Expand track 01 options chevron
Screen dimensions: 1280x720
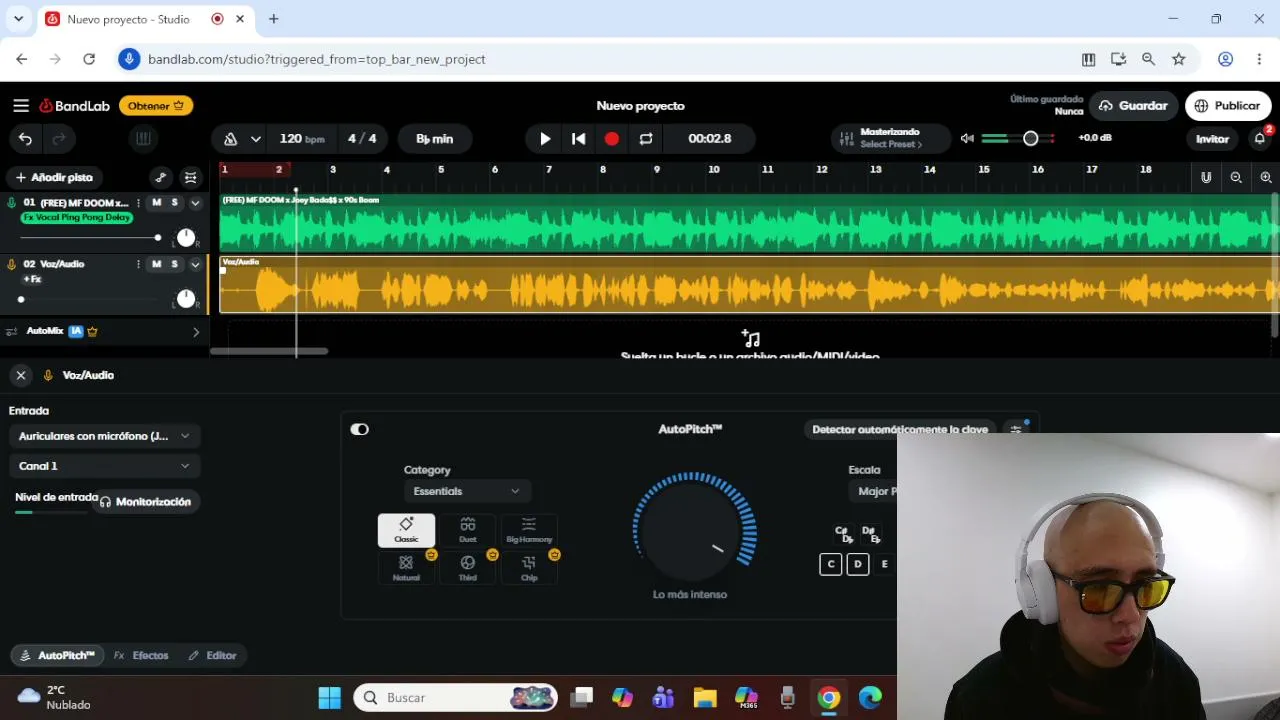195,203
